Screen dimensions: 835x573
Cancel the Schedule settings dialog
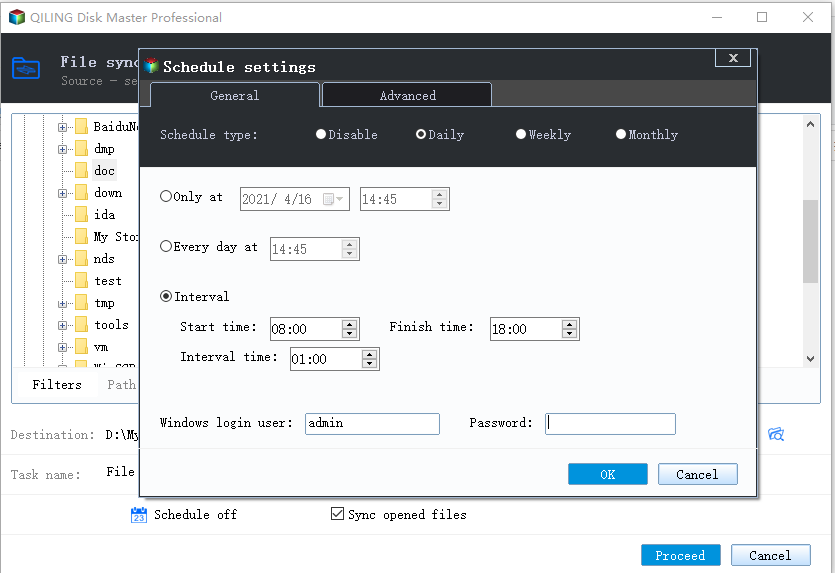pos(698,474)
